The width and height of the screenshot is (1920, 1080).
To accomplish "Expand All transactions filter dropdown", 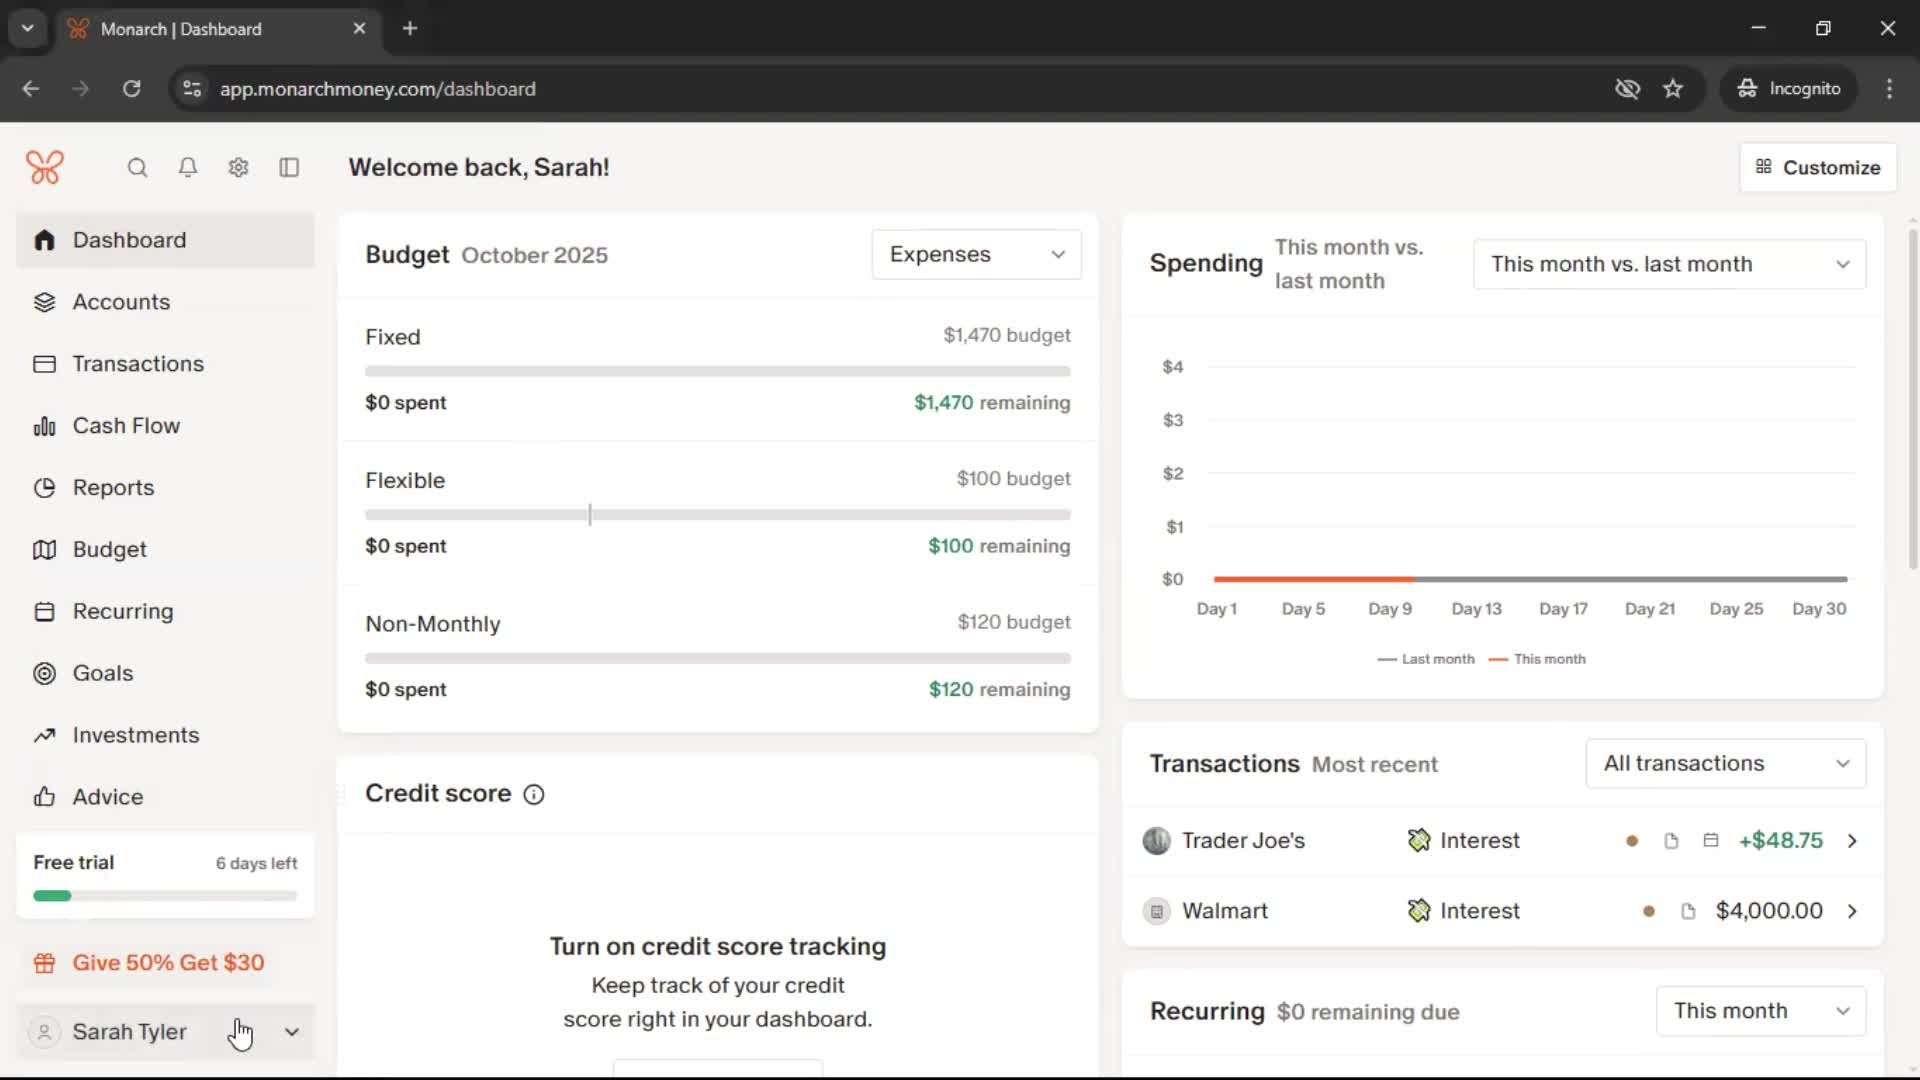I will click(1725, 764).
